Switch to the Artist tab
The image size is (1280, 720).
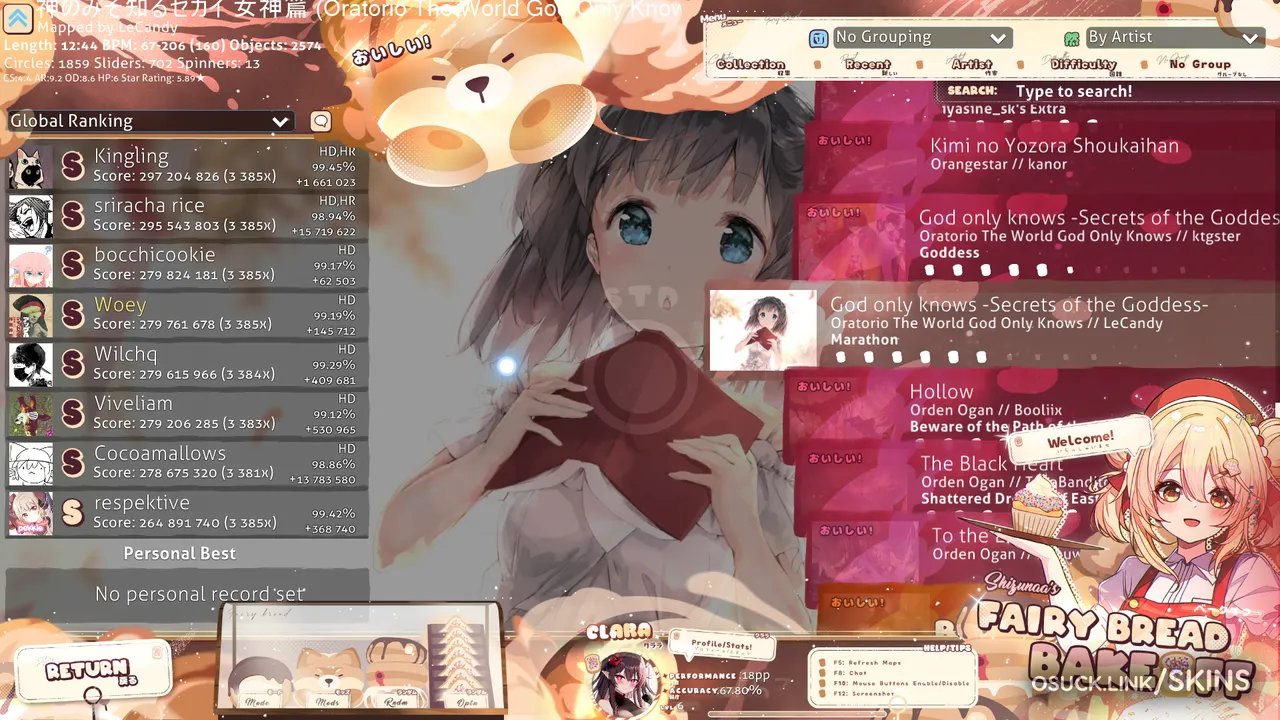(x=972, y=65)
